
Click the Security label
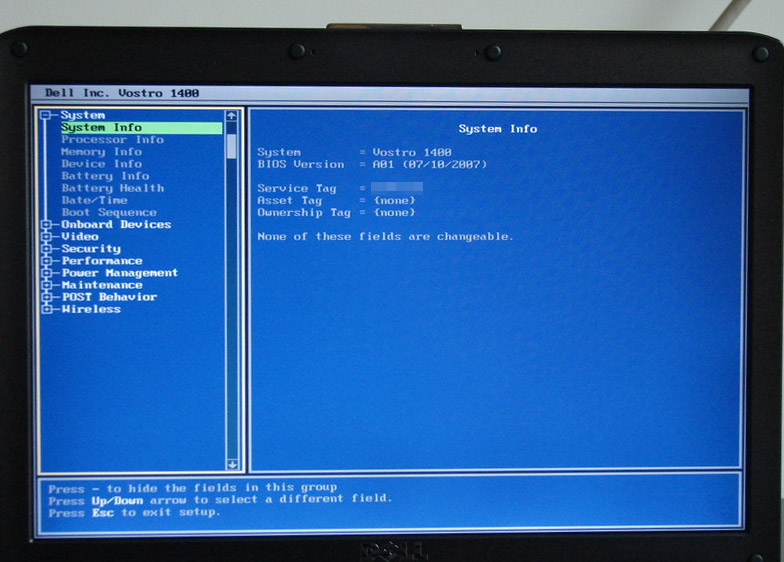[91, 248]
